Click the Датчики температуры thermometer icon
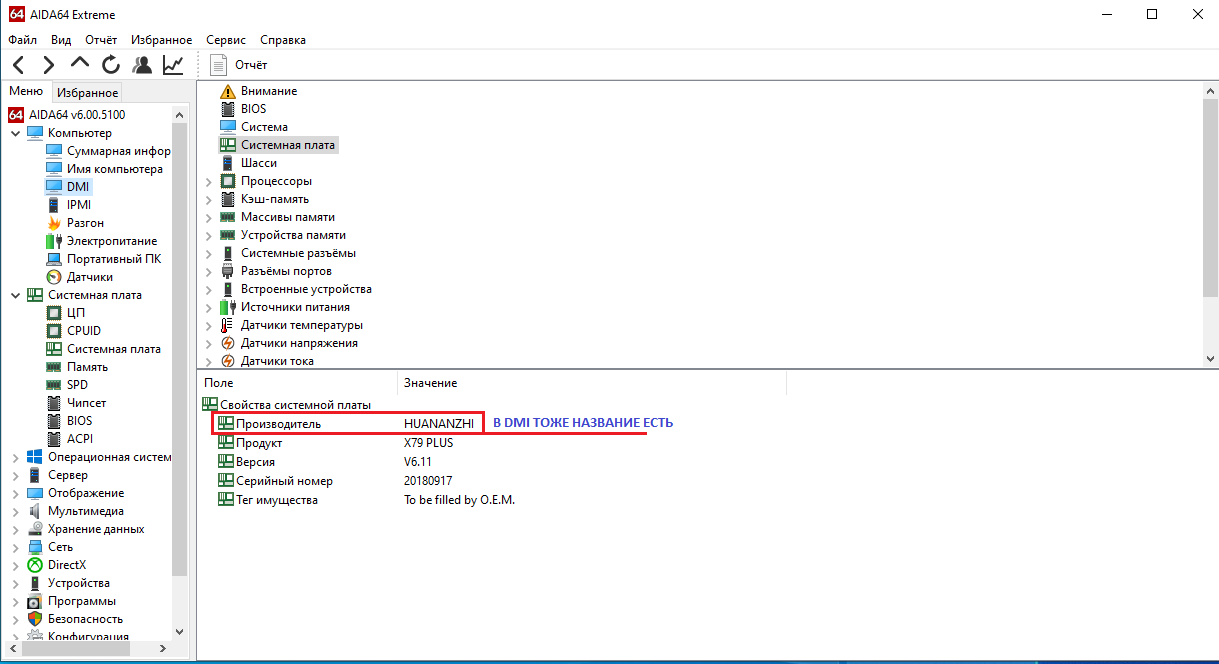 (x=227, y=325)
